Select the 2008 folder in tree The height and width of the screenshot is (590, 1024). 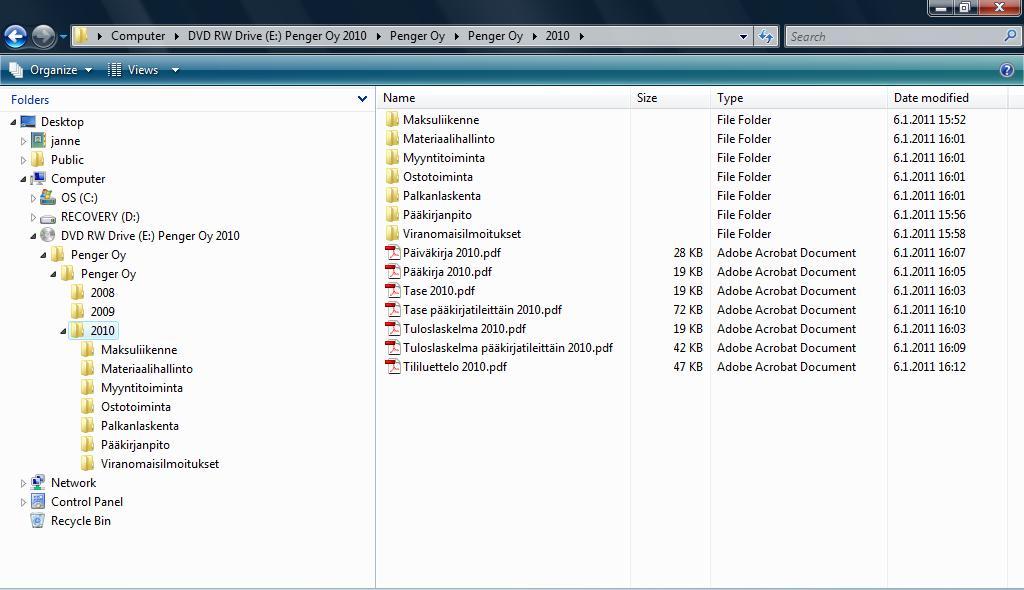(x=93, y=292)
